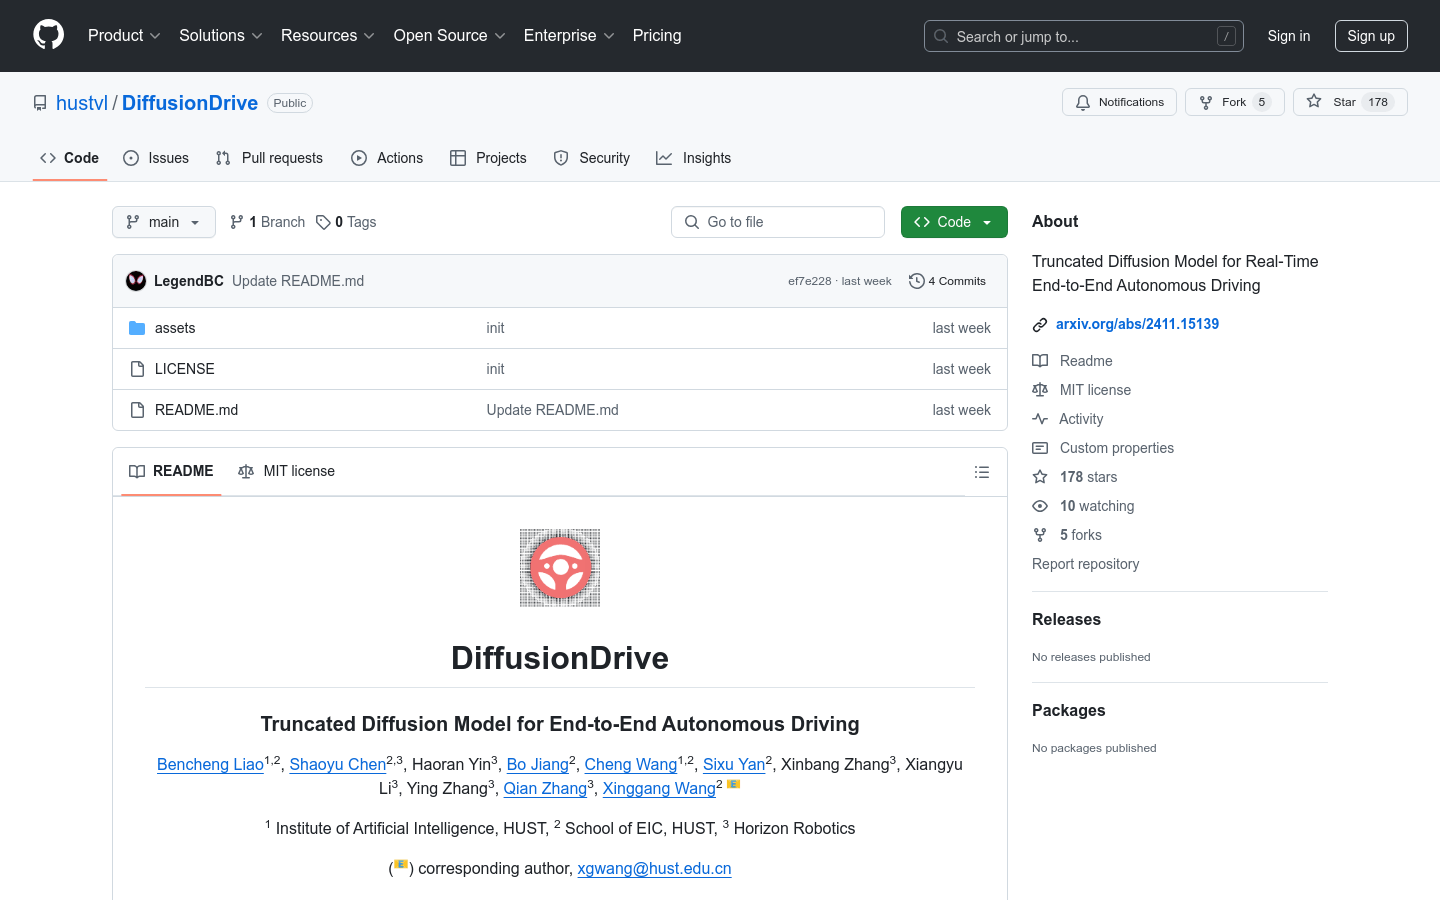Expand the Product menu
The image size is (1440, 900).
tap(124, 36)
